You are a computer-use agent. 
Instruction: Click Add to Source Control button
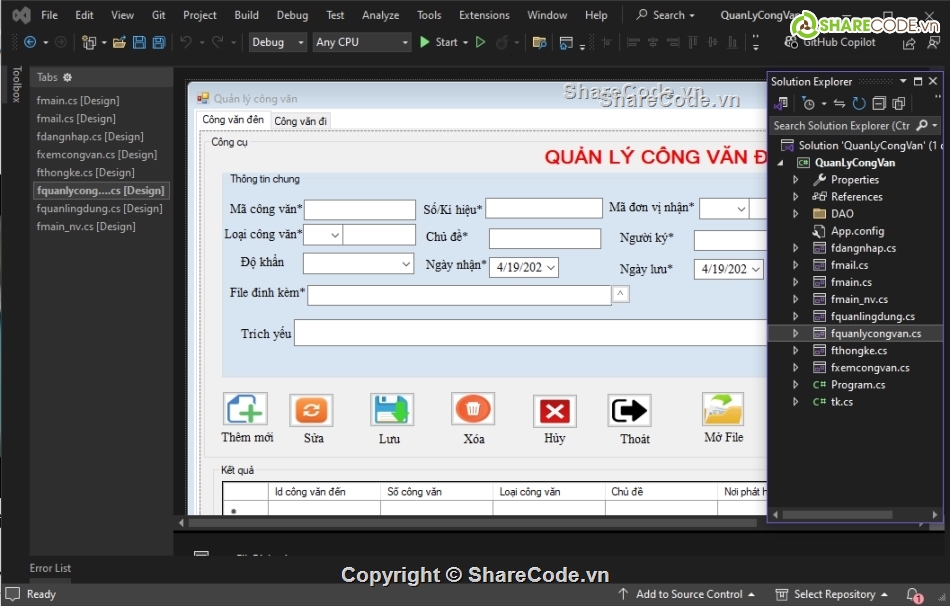[x=686, y=594]
